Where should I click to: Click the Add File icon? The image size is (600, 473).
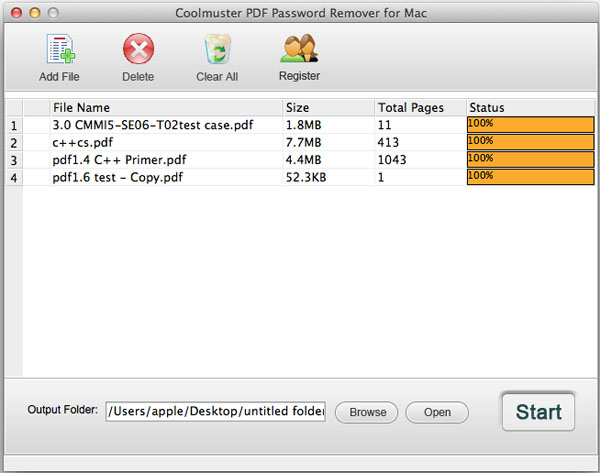60,49
